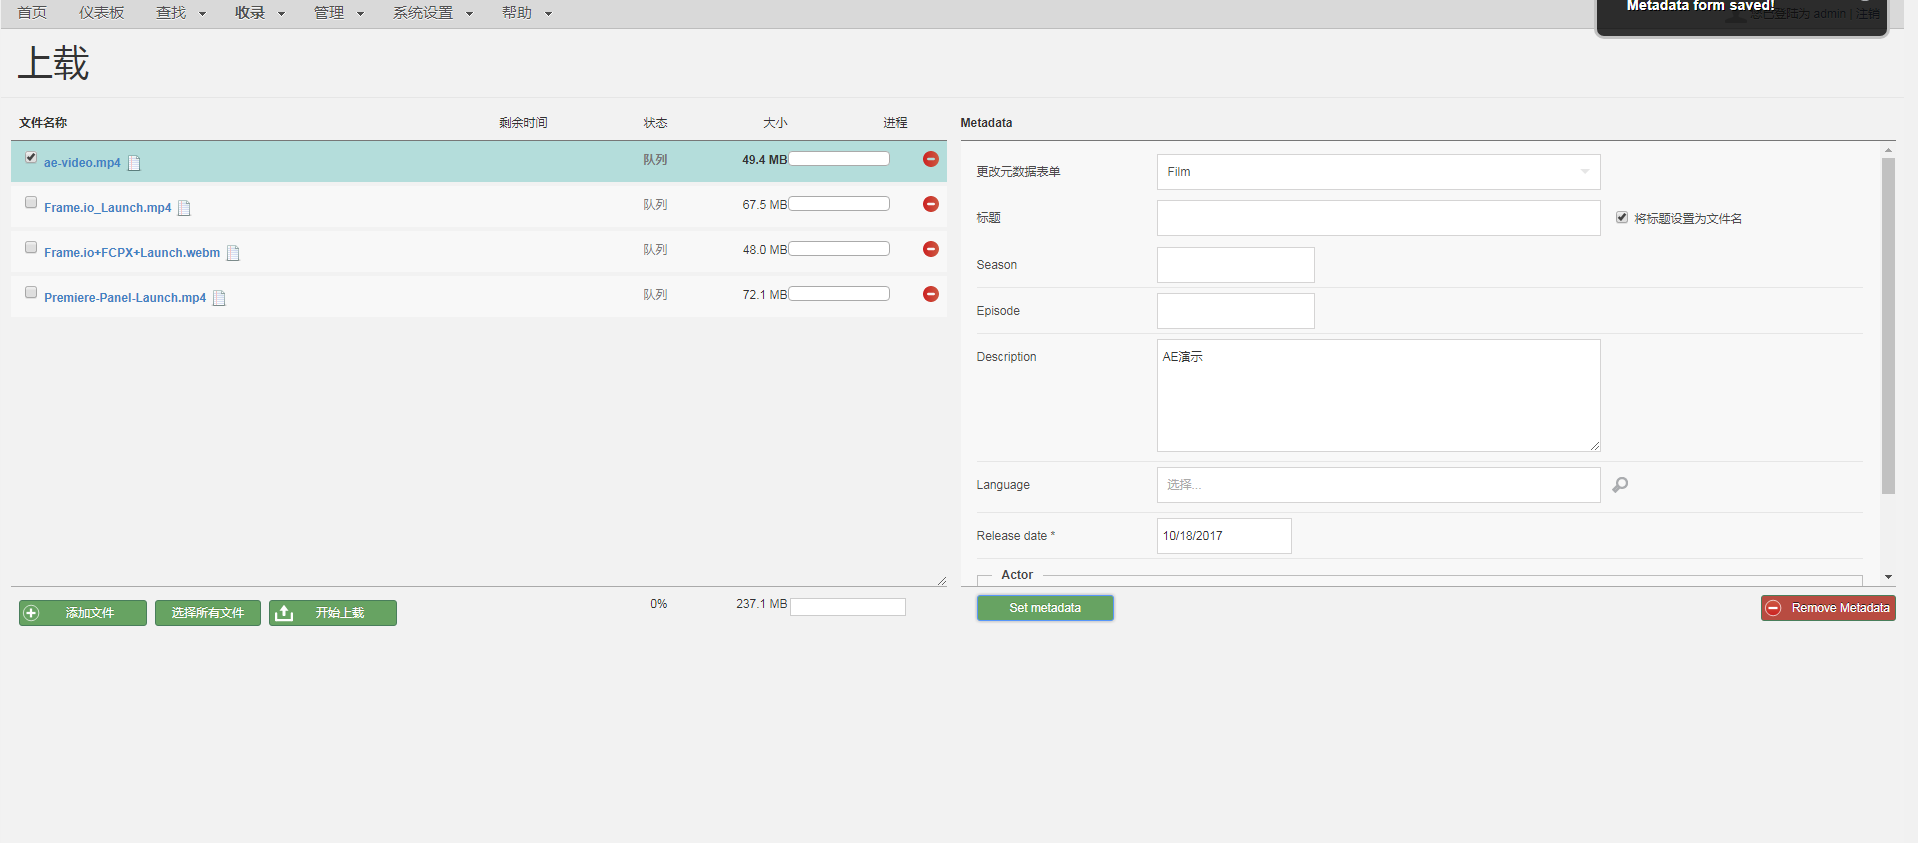Open the ae-video.mp4 file link
The image size is (1918, 843).
82,163
